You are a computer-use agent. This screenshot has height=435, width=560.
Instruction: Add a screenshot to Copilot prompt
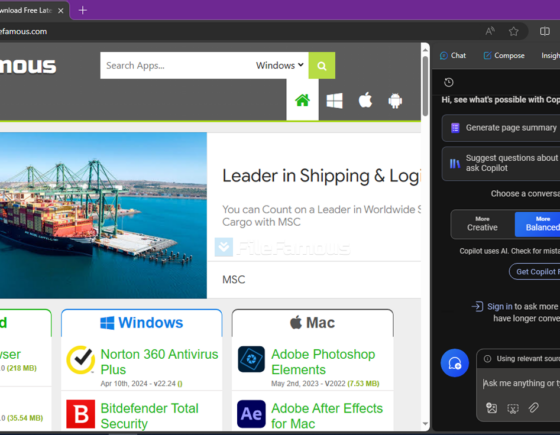513,408
